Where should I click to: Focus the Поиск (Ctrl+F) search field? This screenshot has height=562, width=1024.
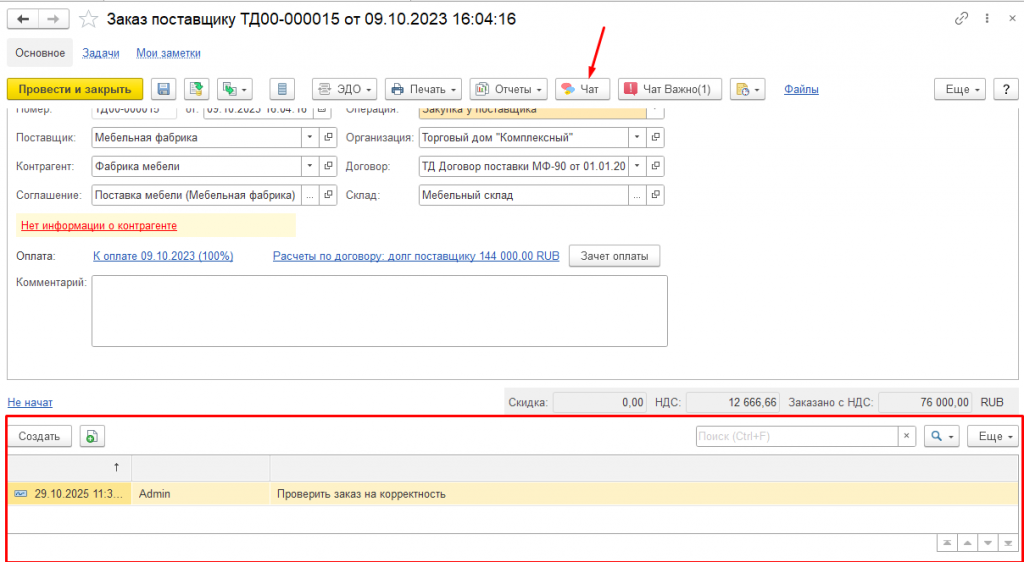(797, 437)
